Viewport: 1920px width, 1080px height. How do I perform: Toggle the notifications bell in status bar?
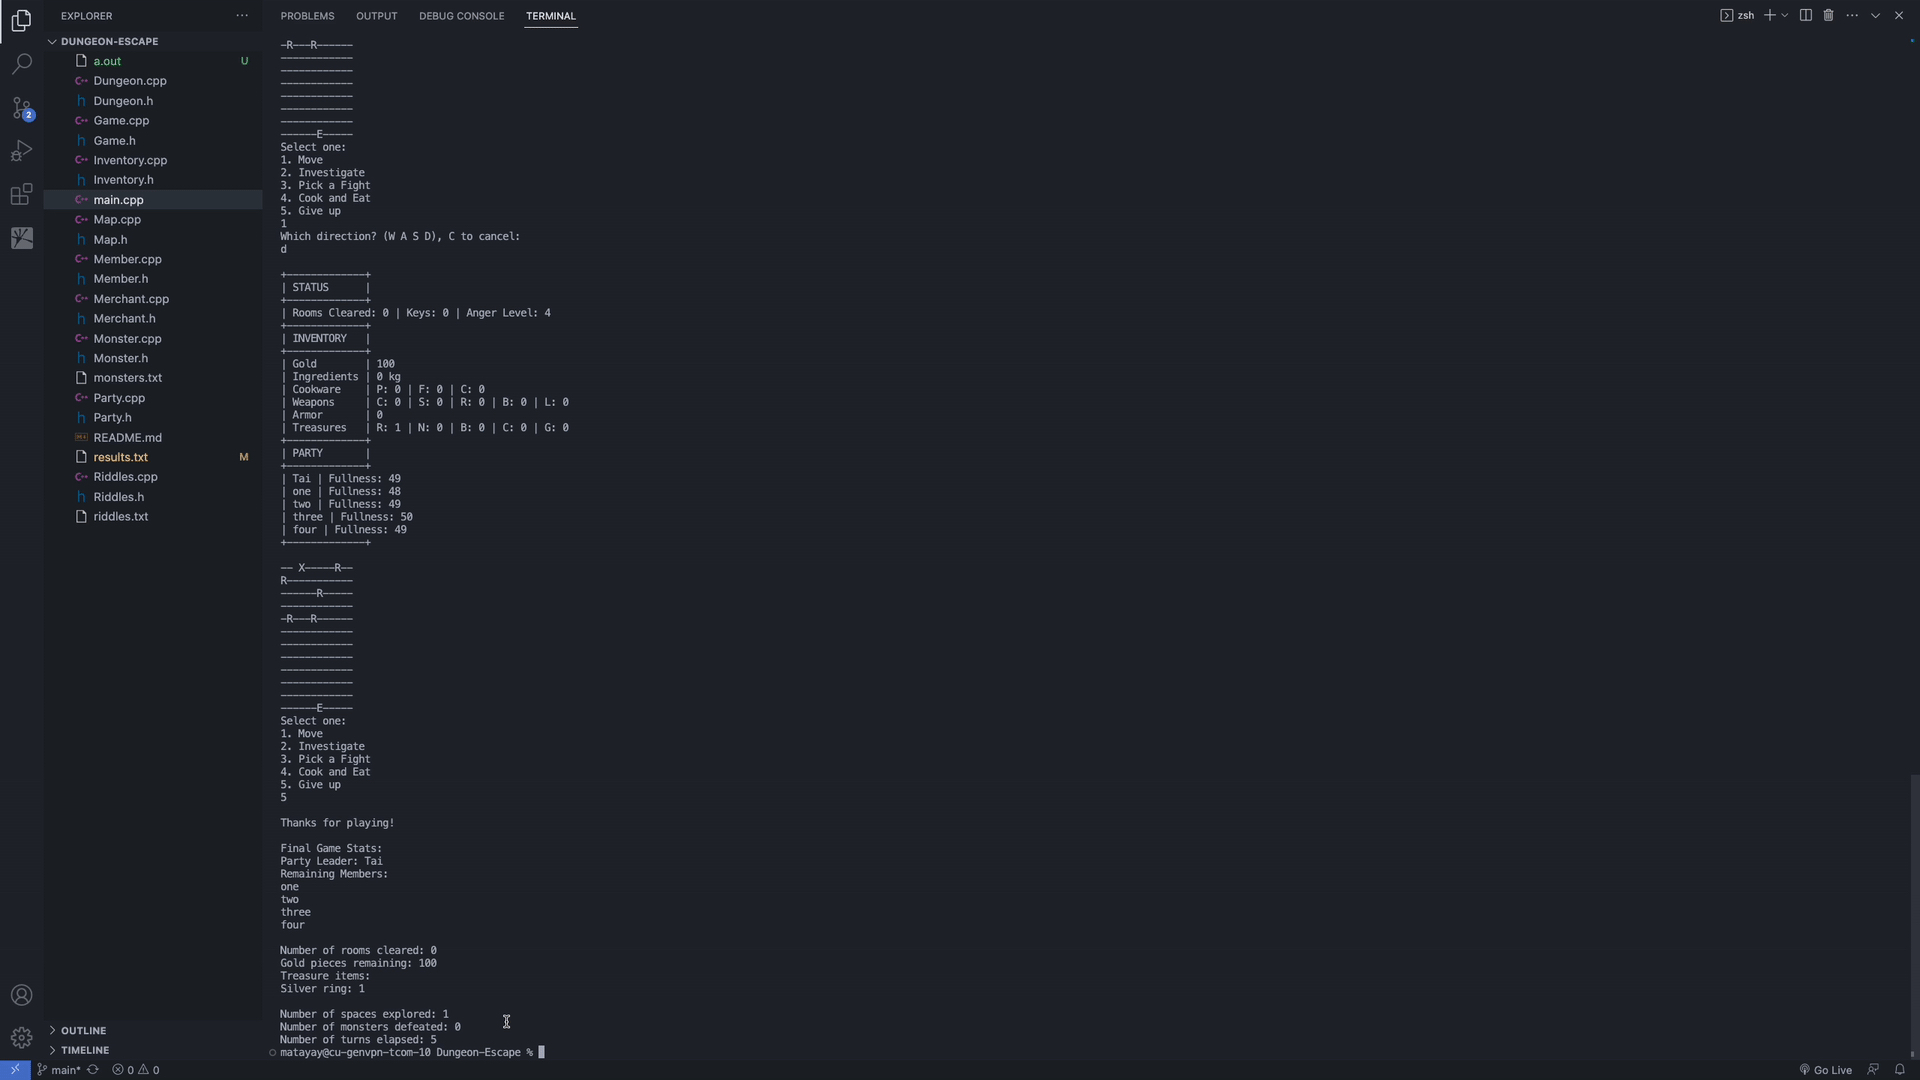coord(1902,1069)
